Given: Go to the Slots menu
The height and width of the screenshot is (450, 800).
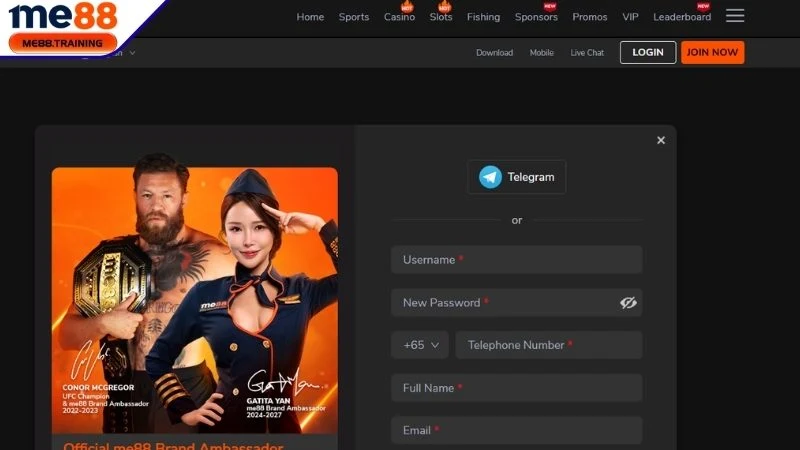Looking at the screenshot, I should click(x=440, y=17).
